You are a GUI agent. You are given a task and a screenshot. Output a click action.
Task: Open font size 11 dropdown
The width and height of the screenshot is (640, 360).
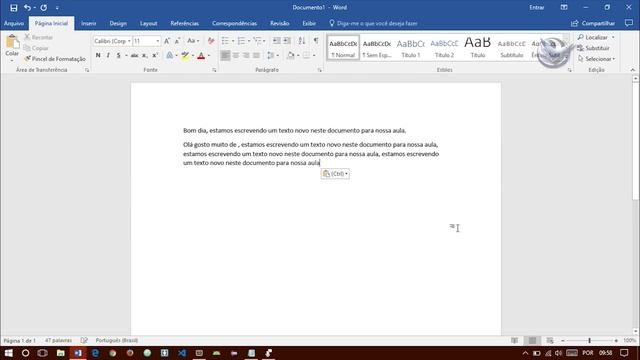click(x=158, y=41)
